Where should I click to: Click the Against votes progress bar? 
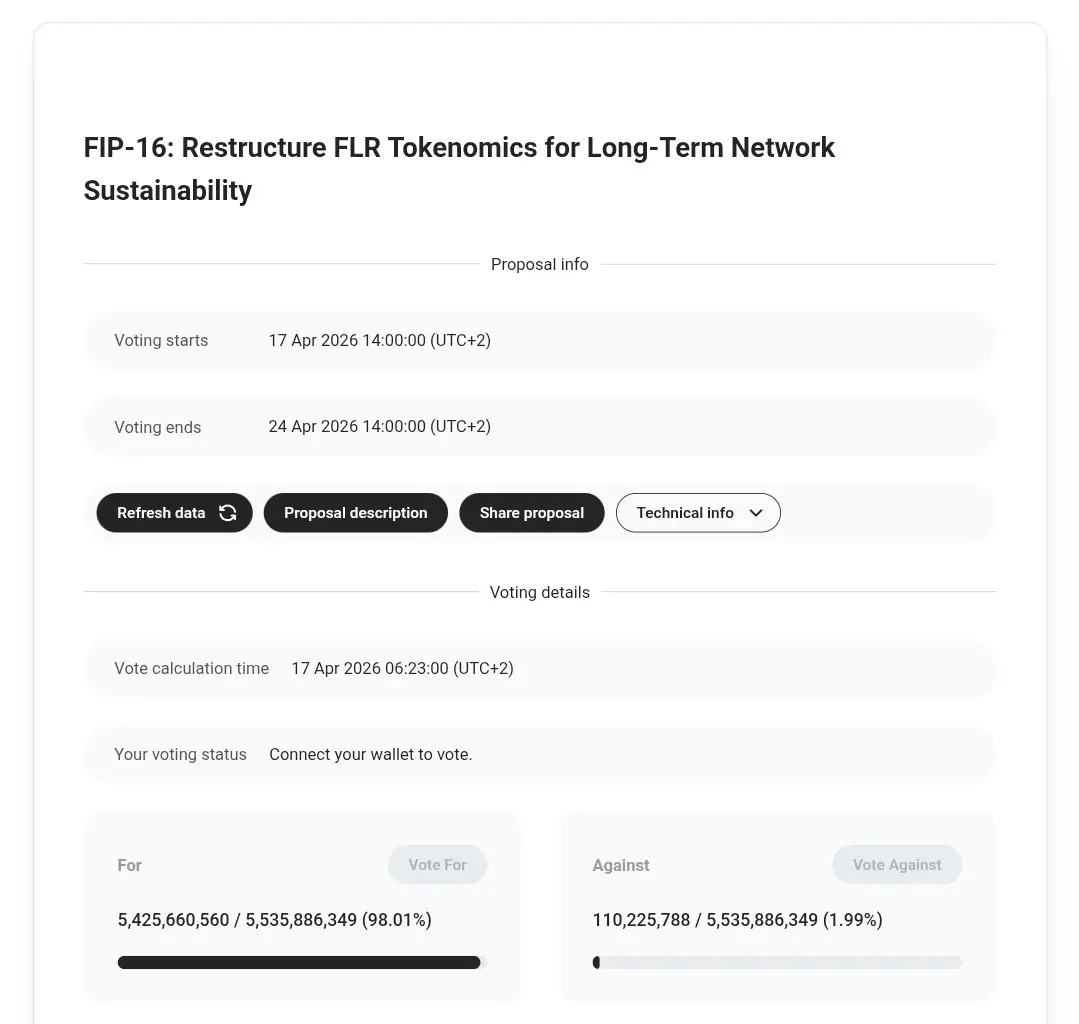tap(777, 963)
